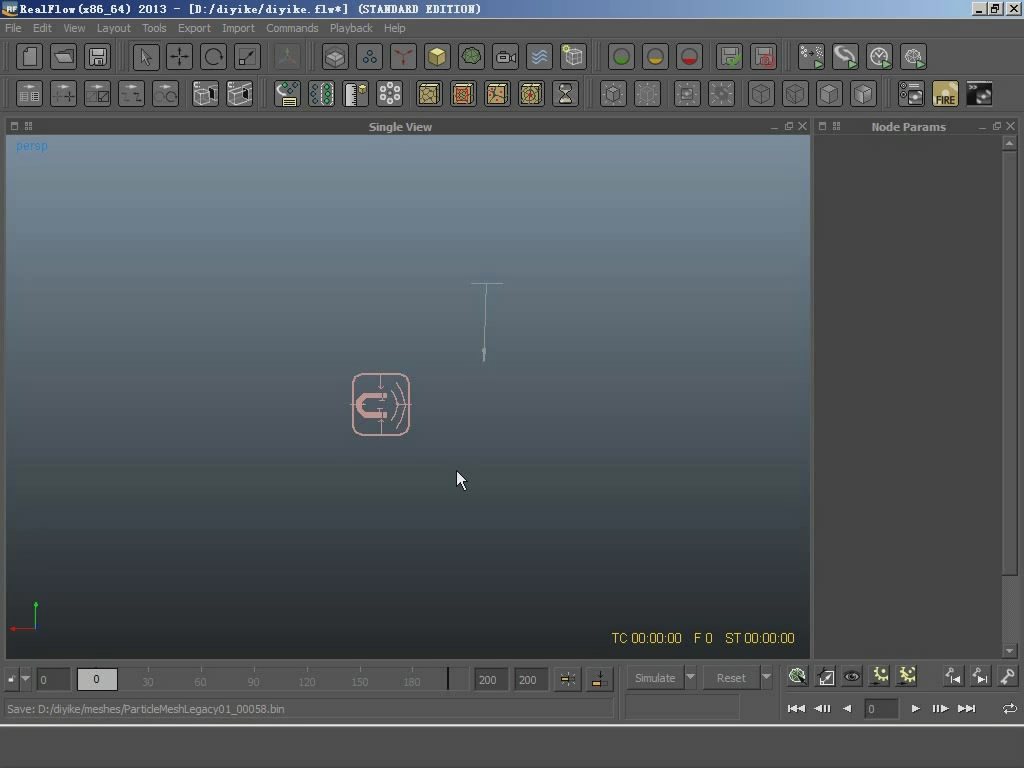Open the Import menu

(x=238, y=28)
